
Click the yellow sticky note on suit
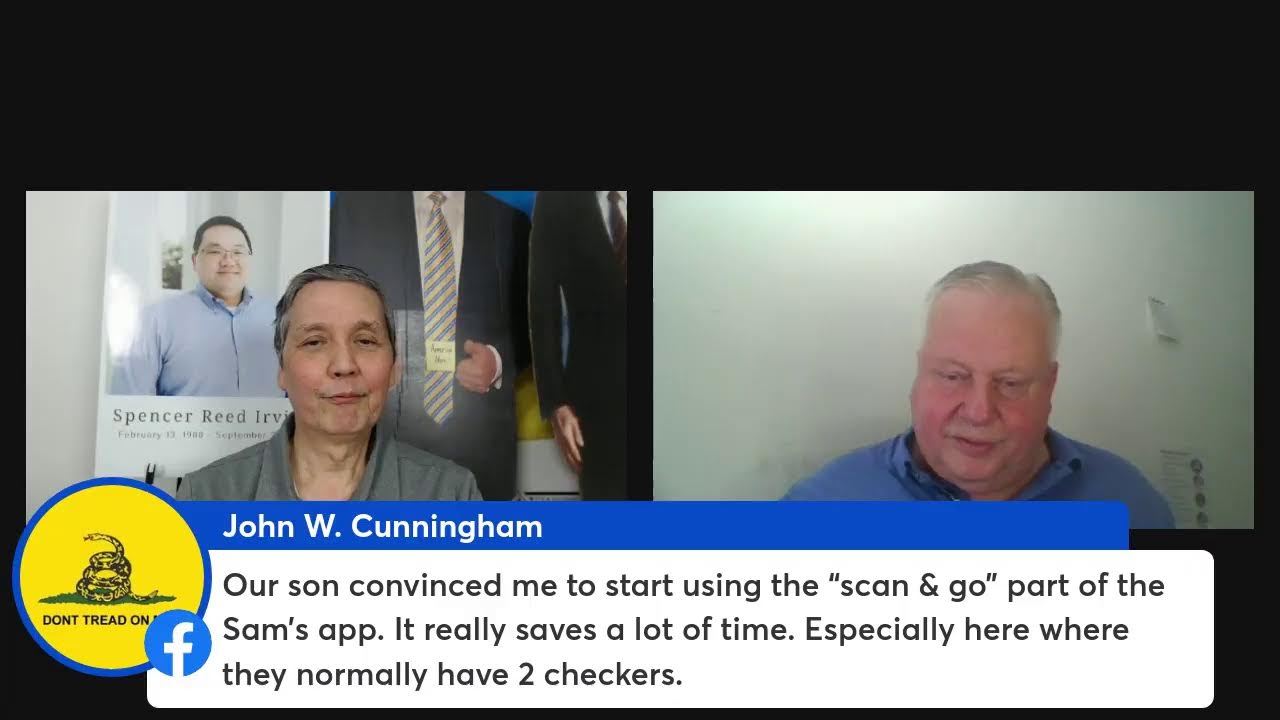[x=442, y=354]
